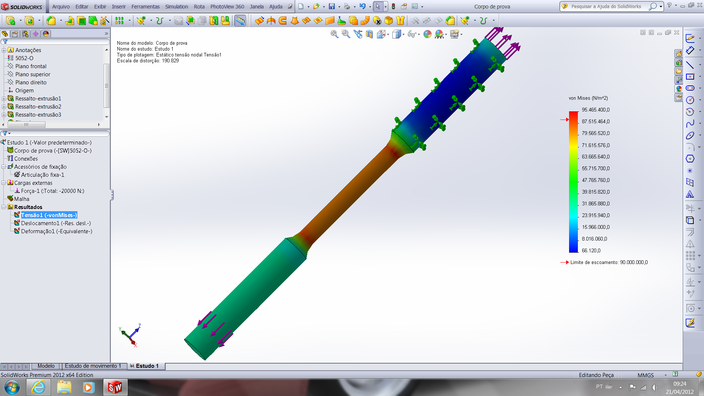704x396 pixels.
Task: Select Deformação1 (-Equivalente-) result
Action: tap(57, 231)
